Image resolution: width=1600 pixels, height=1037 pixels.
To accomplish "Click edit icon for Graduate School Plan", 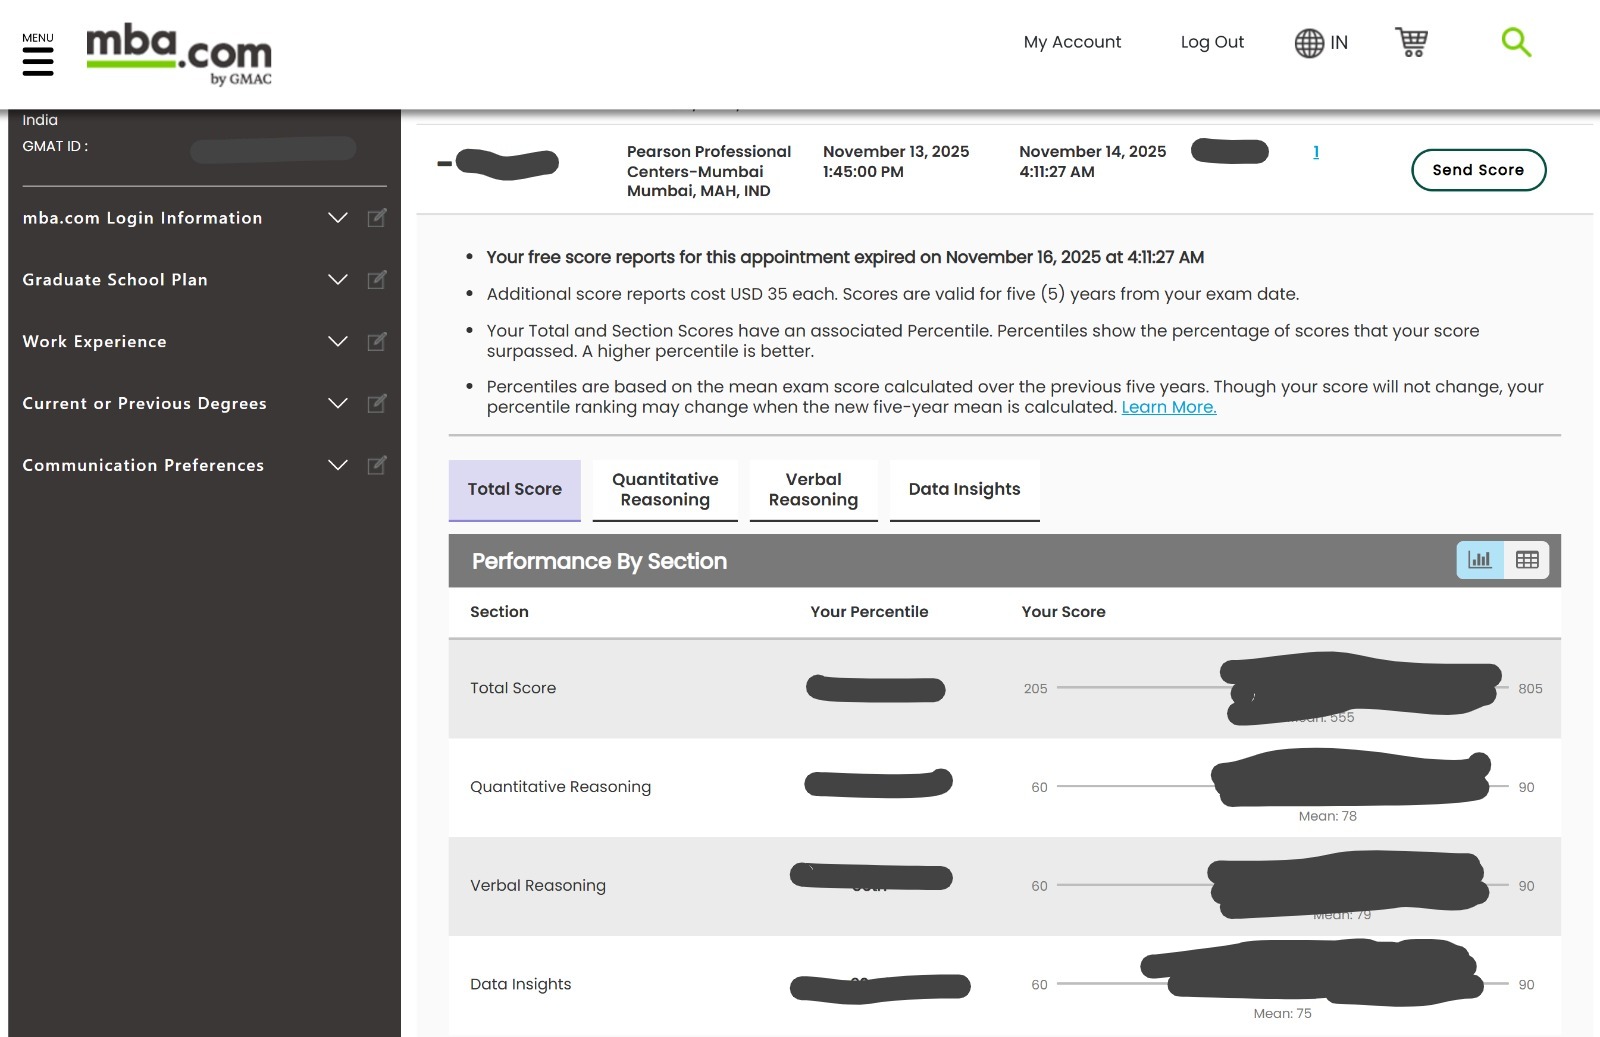I will click(x=377, y=280).
